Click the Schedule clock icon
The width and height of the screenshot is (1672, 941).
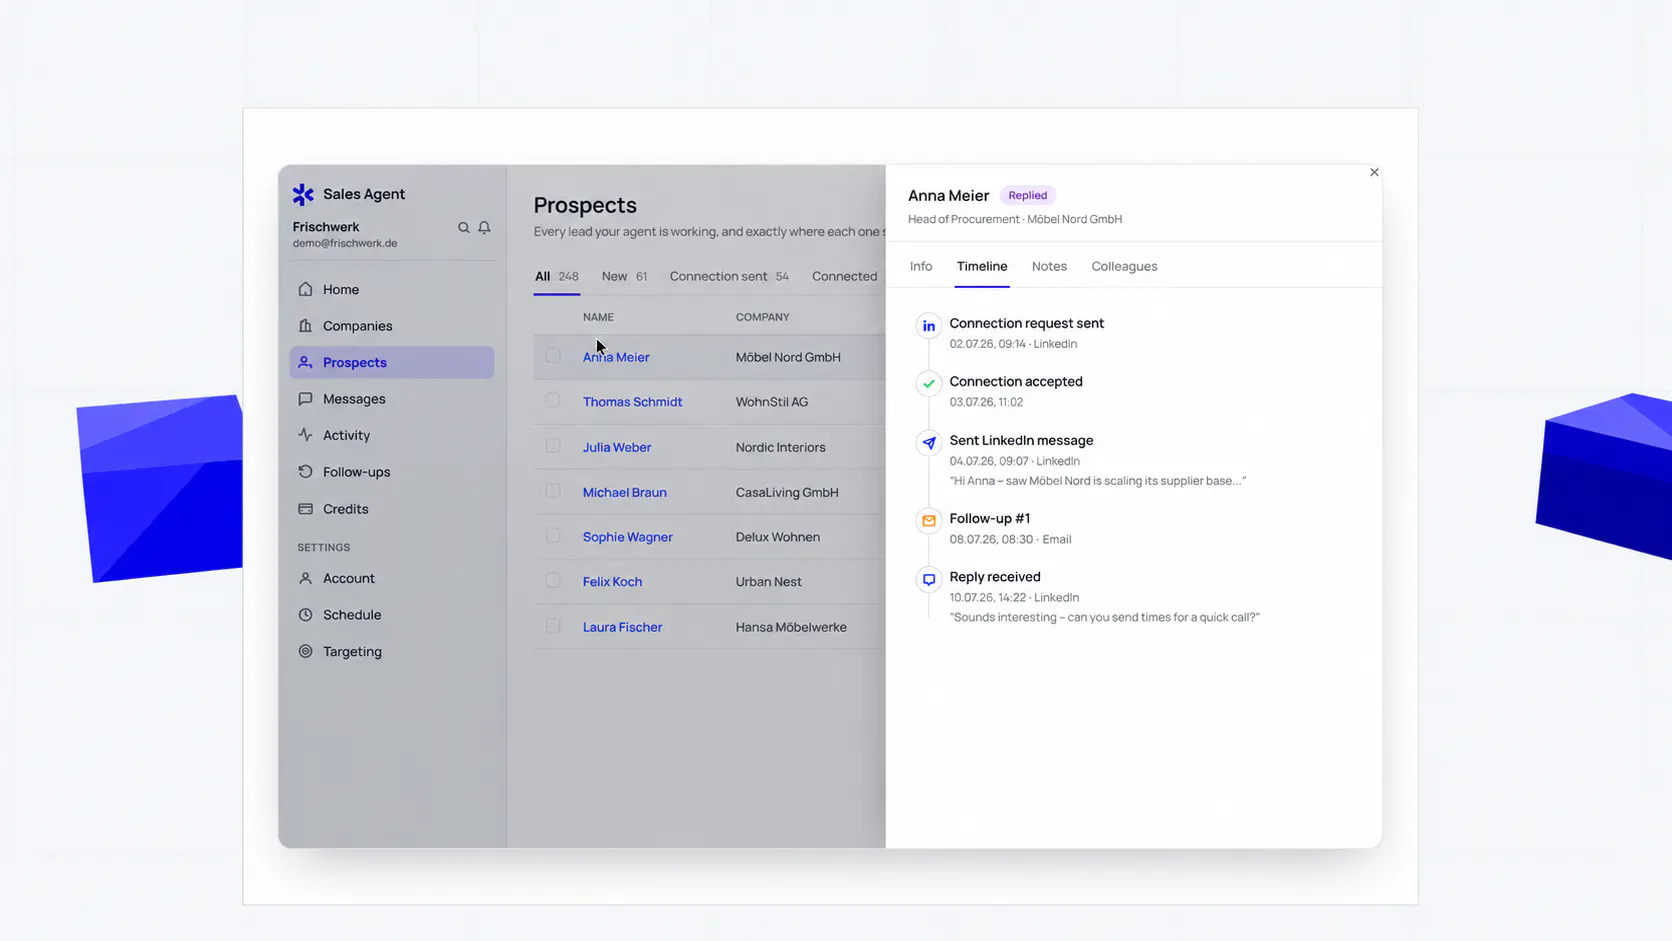point(306,615)
